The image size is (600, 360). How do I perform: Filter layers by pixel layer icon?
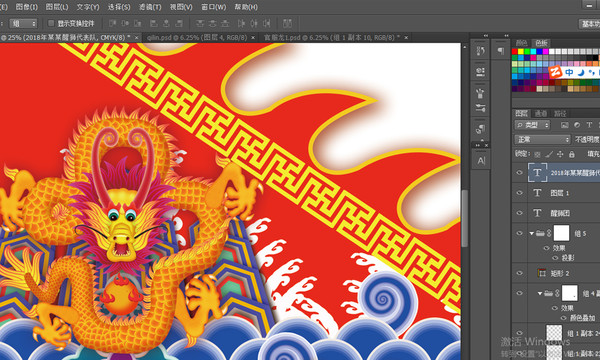click(x=564, y=125)
